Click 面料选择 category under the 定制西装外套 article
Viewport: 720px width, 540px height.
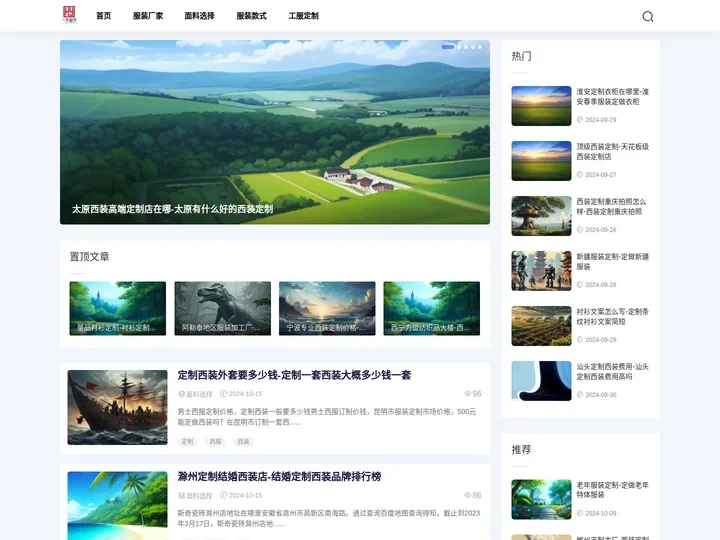coord(199,394)
